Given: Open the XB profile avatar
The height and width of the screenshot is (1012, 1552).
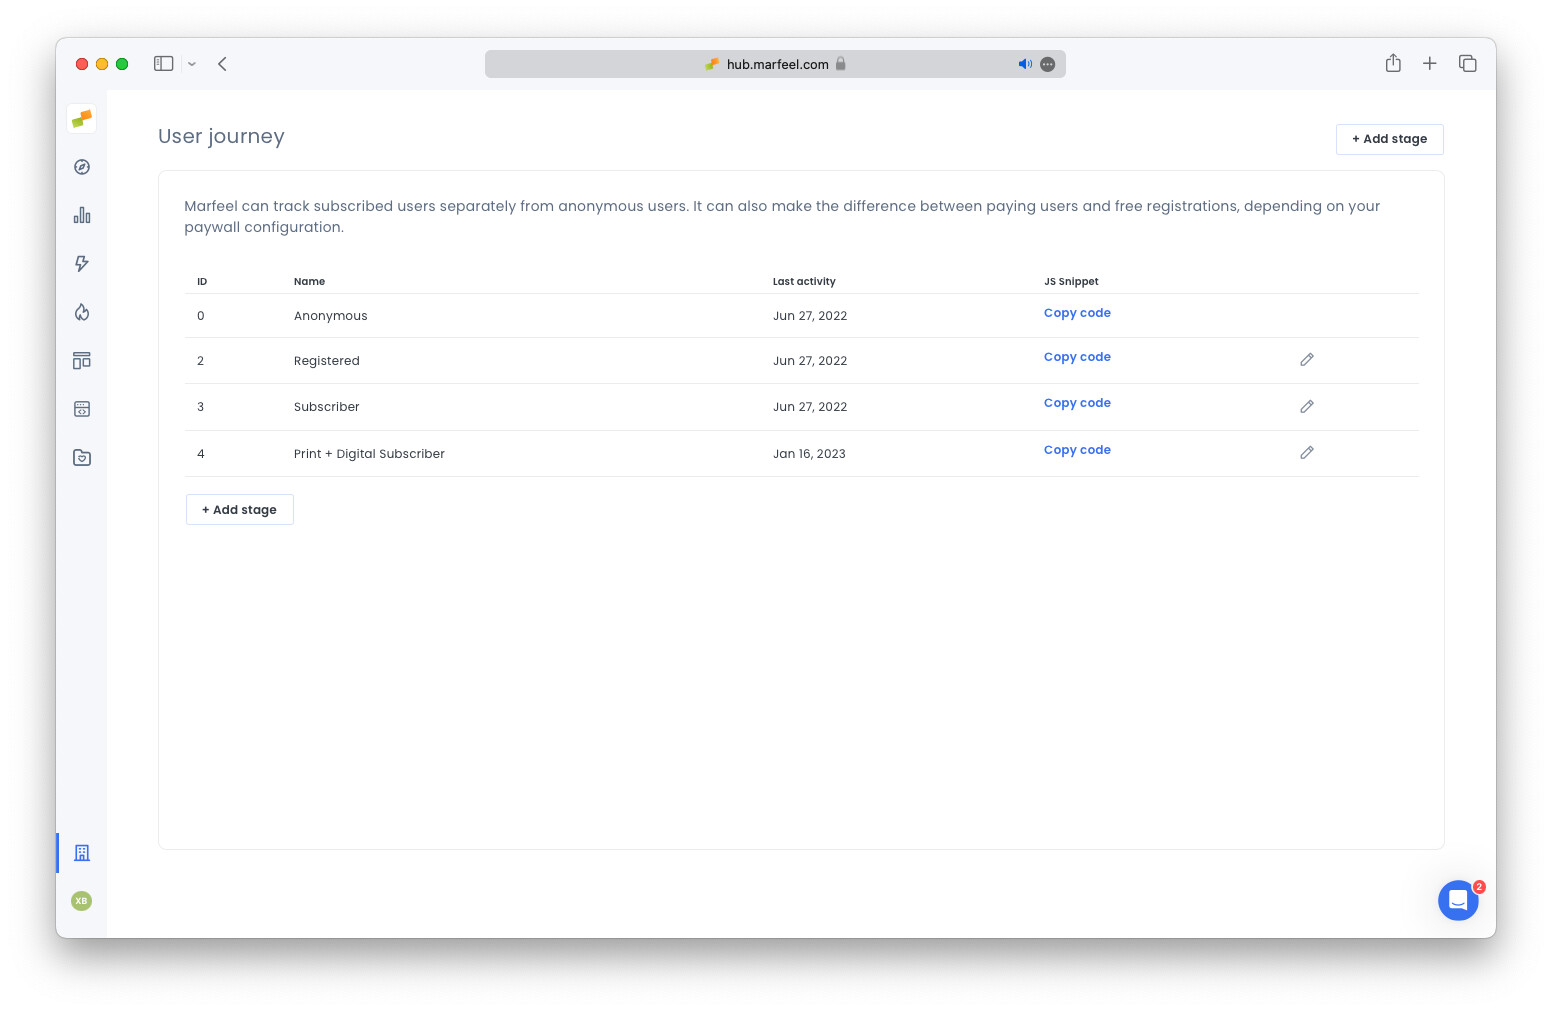Looking at the screenshot, I should [x=81, y=901].
